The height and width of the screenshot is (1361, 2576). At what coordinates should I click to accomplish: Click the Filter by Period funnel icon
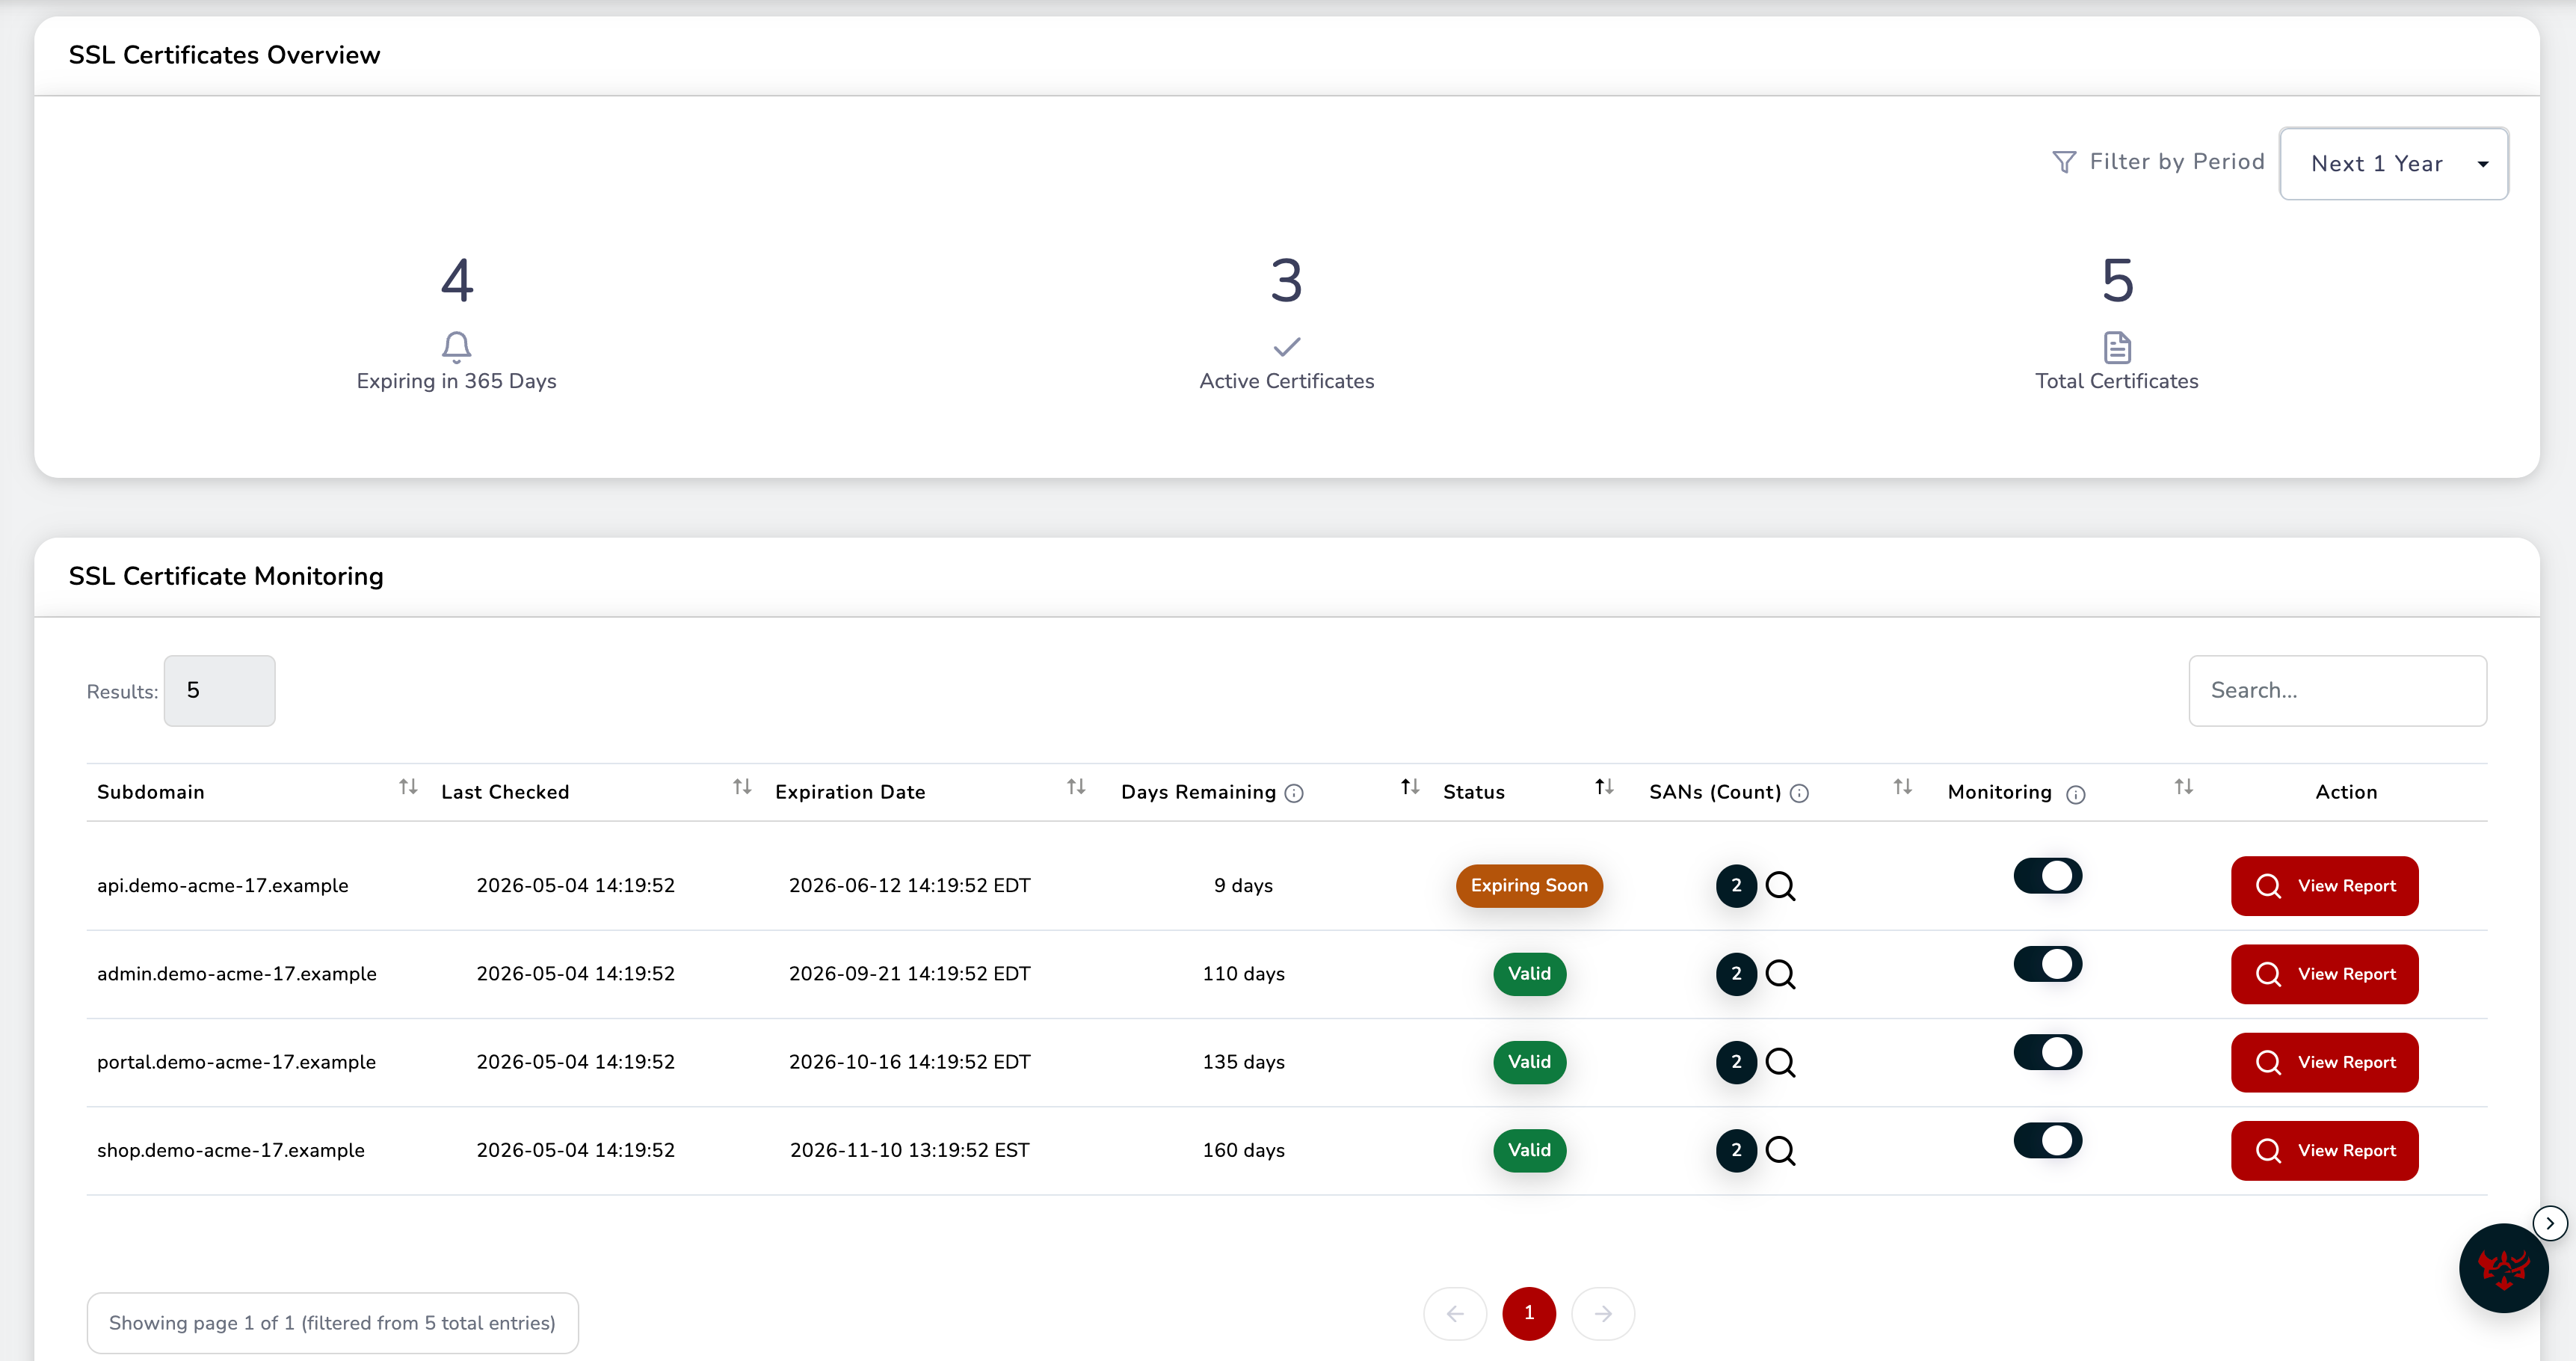click(x=2064, y=162)
